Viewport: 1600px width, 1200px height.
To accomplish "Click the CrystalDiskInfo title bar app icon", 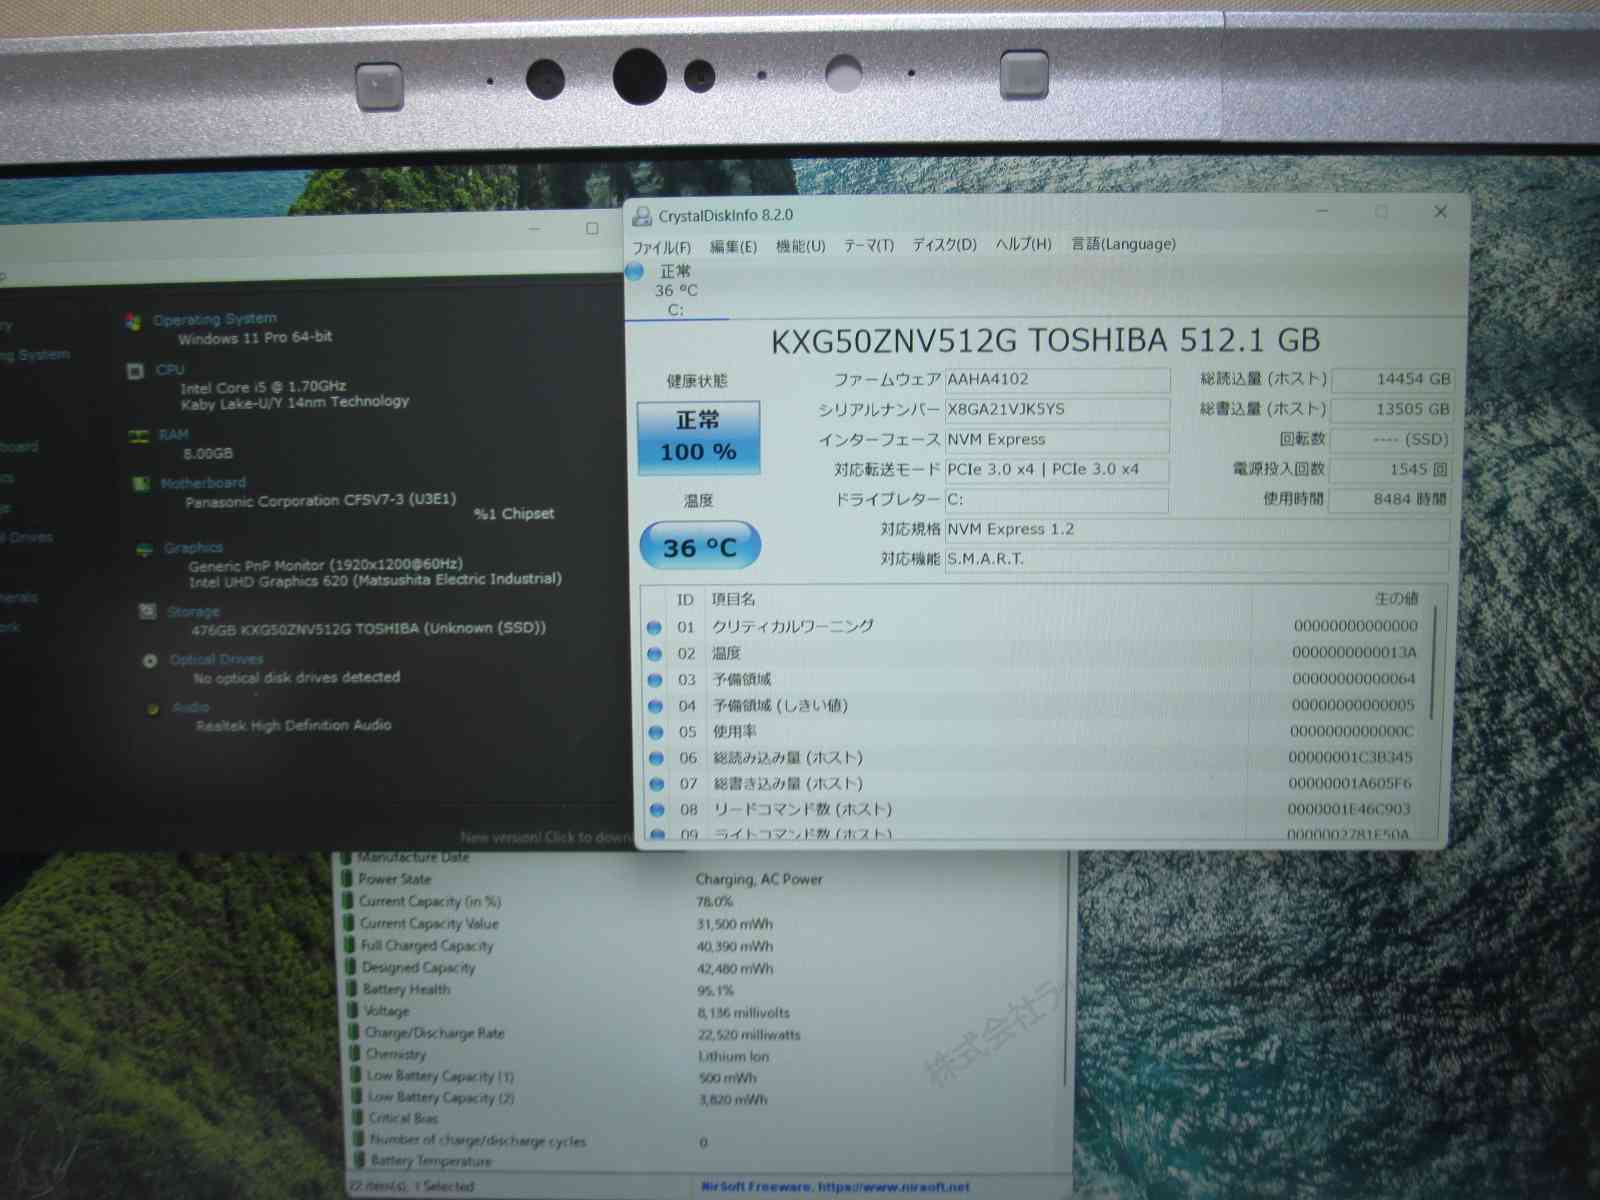I will pos(642,216).
